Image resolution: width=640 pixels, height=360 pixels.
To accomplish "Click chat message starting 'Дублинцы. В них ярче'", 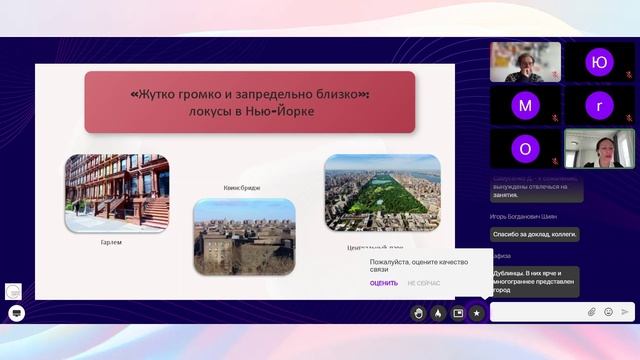I will [x=535, y=282].
